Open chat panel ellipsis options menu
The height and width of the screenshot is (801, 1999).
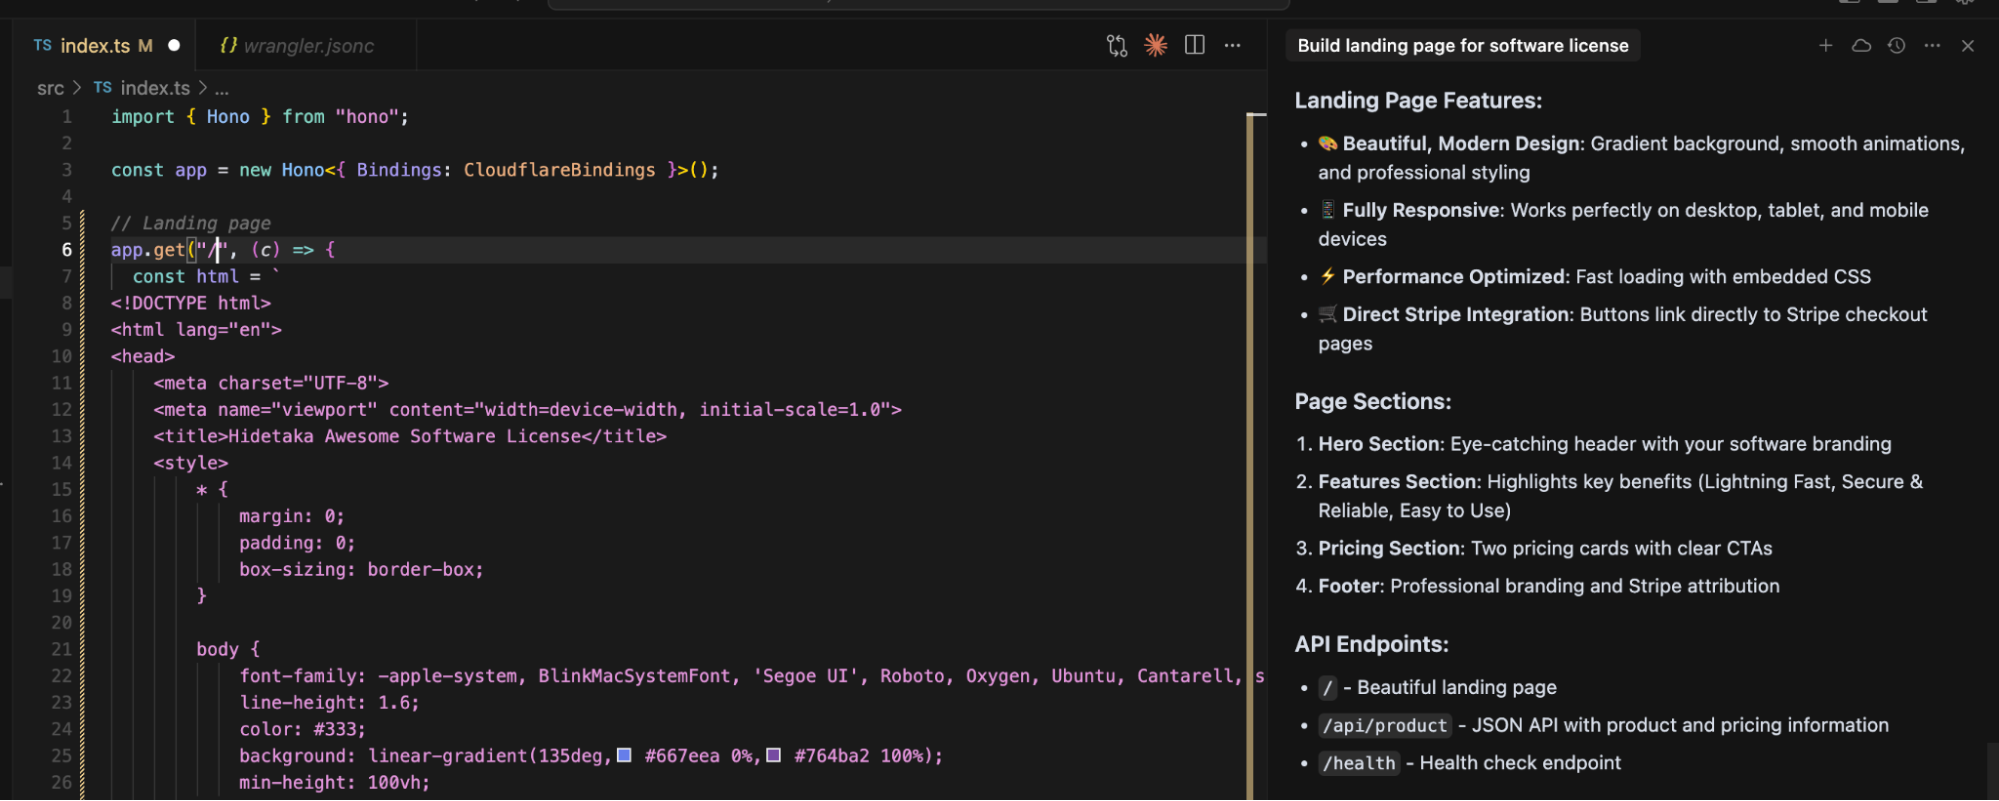coord(1932,46)
